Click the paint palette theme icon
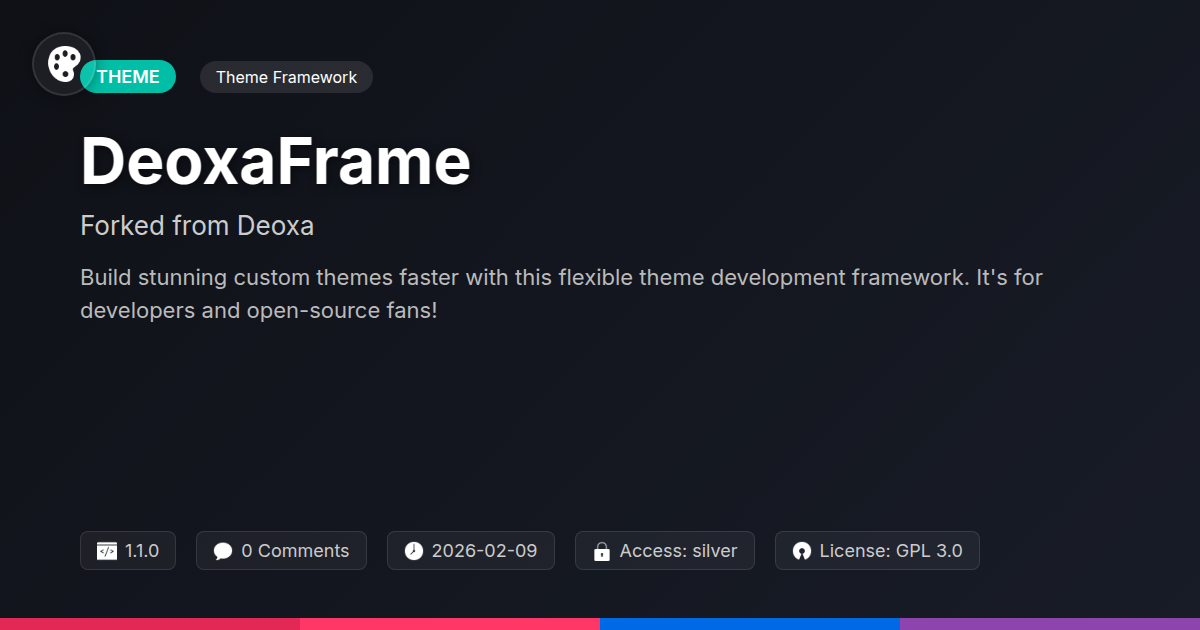1200x630 pixels. pyautogui.click(x=64, y=64)
